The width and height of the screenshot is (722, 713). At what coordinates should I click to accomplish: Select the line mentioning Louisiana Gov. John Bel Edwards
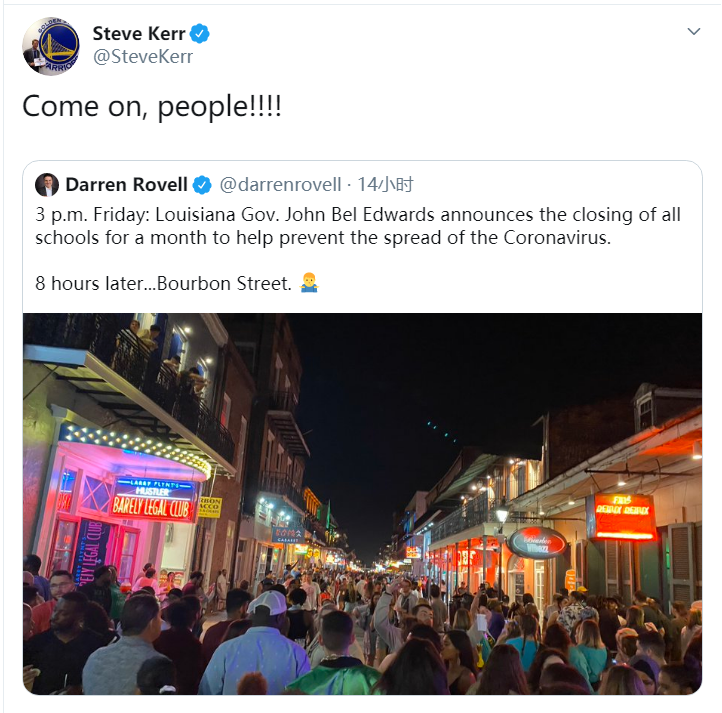click(358, 215)
